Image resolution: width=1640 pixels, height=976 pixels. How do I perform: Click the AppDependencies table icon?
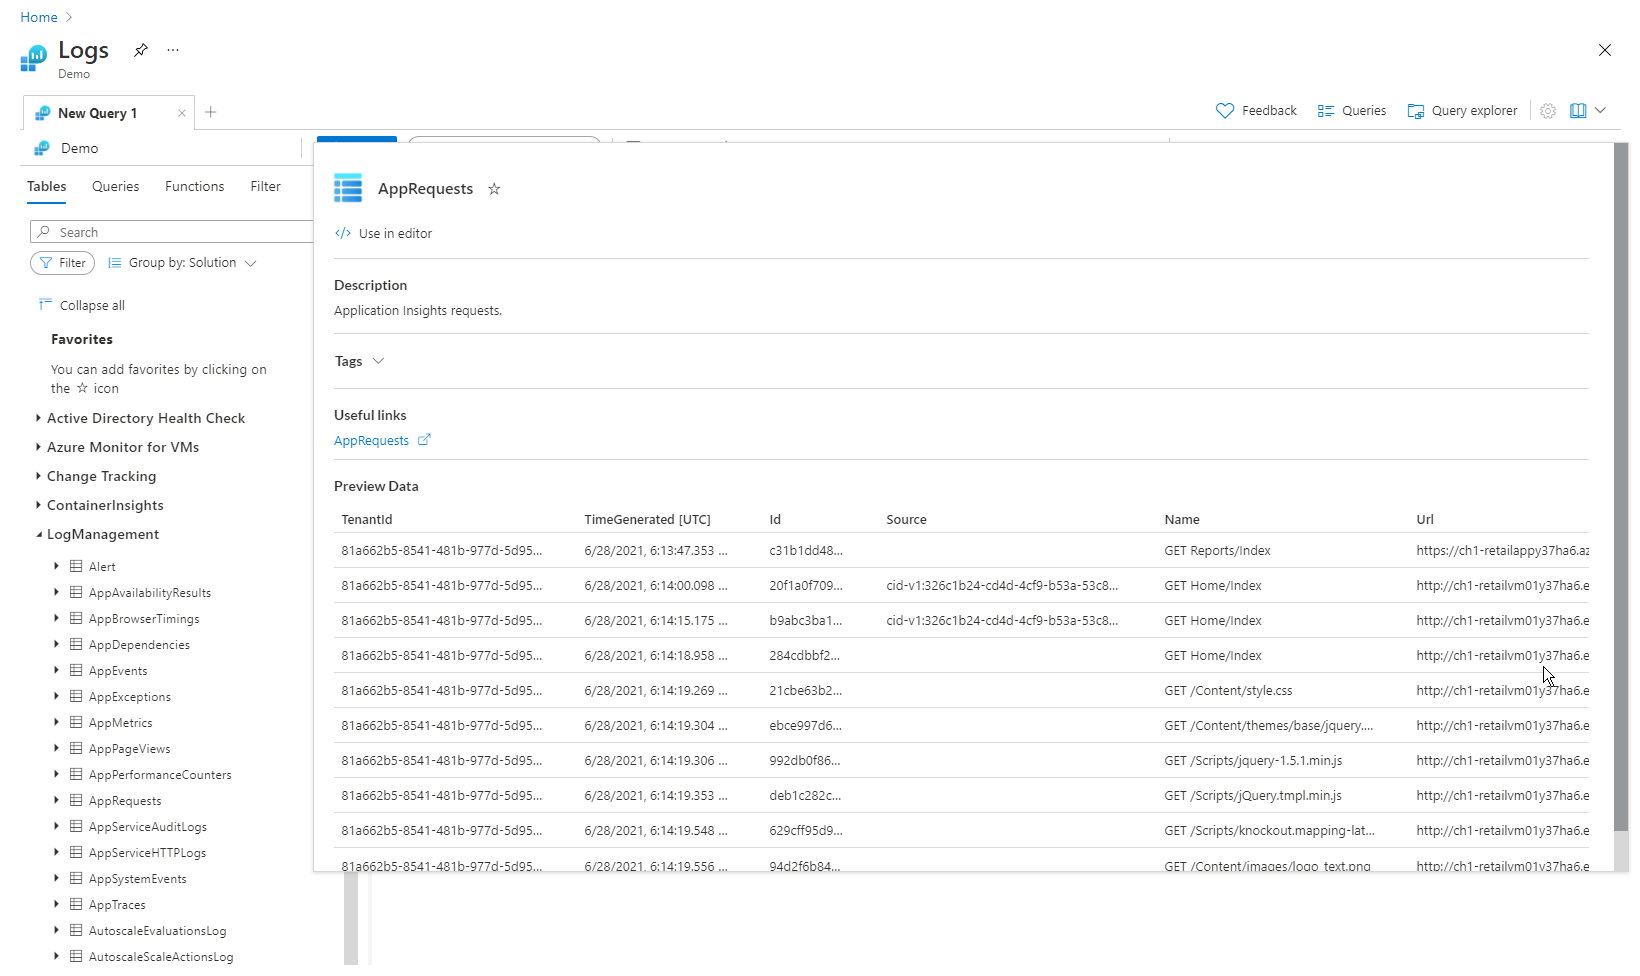[76, 644]
